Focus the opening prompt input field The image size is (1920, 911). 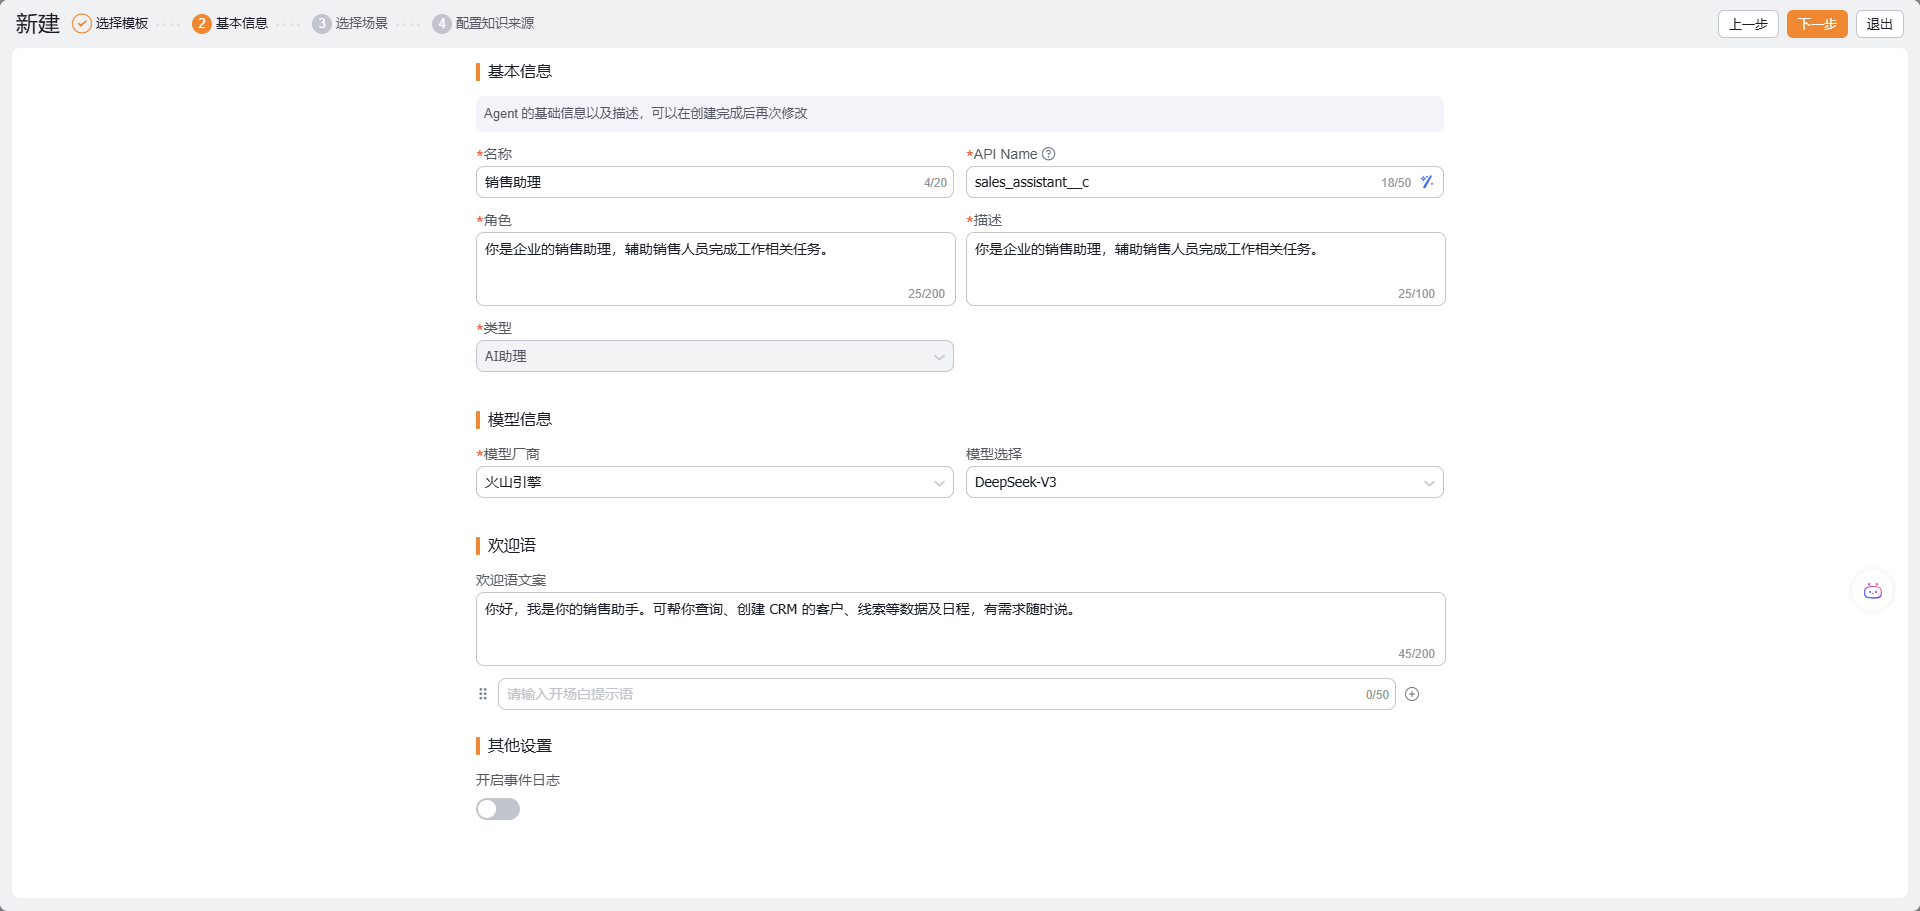click(x=930, y=694)
